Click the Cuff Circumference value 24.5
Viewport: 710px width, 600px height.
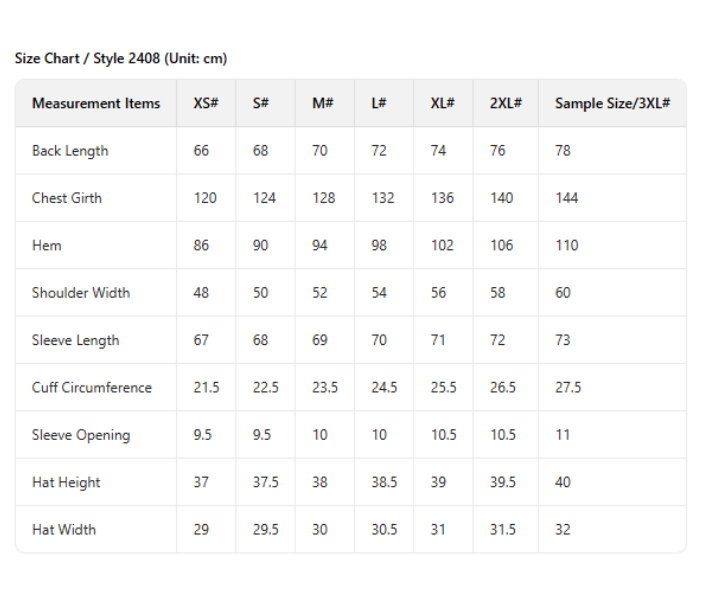tap(385, 388)
